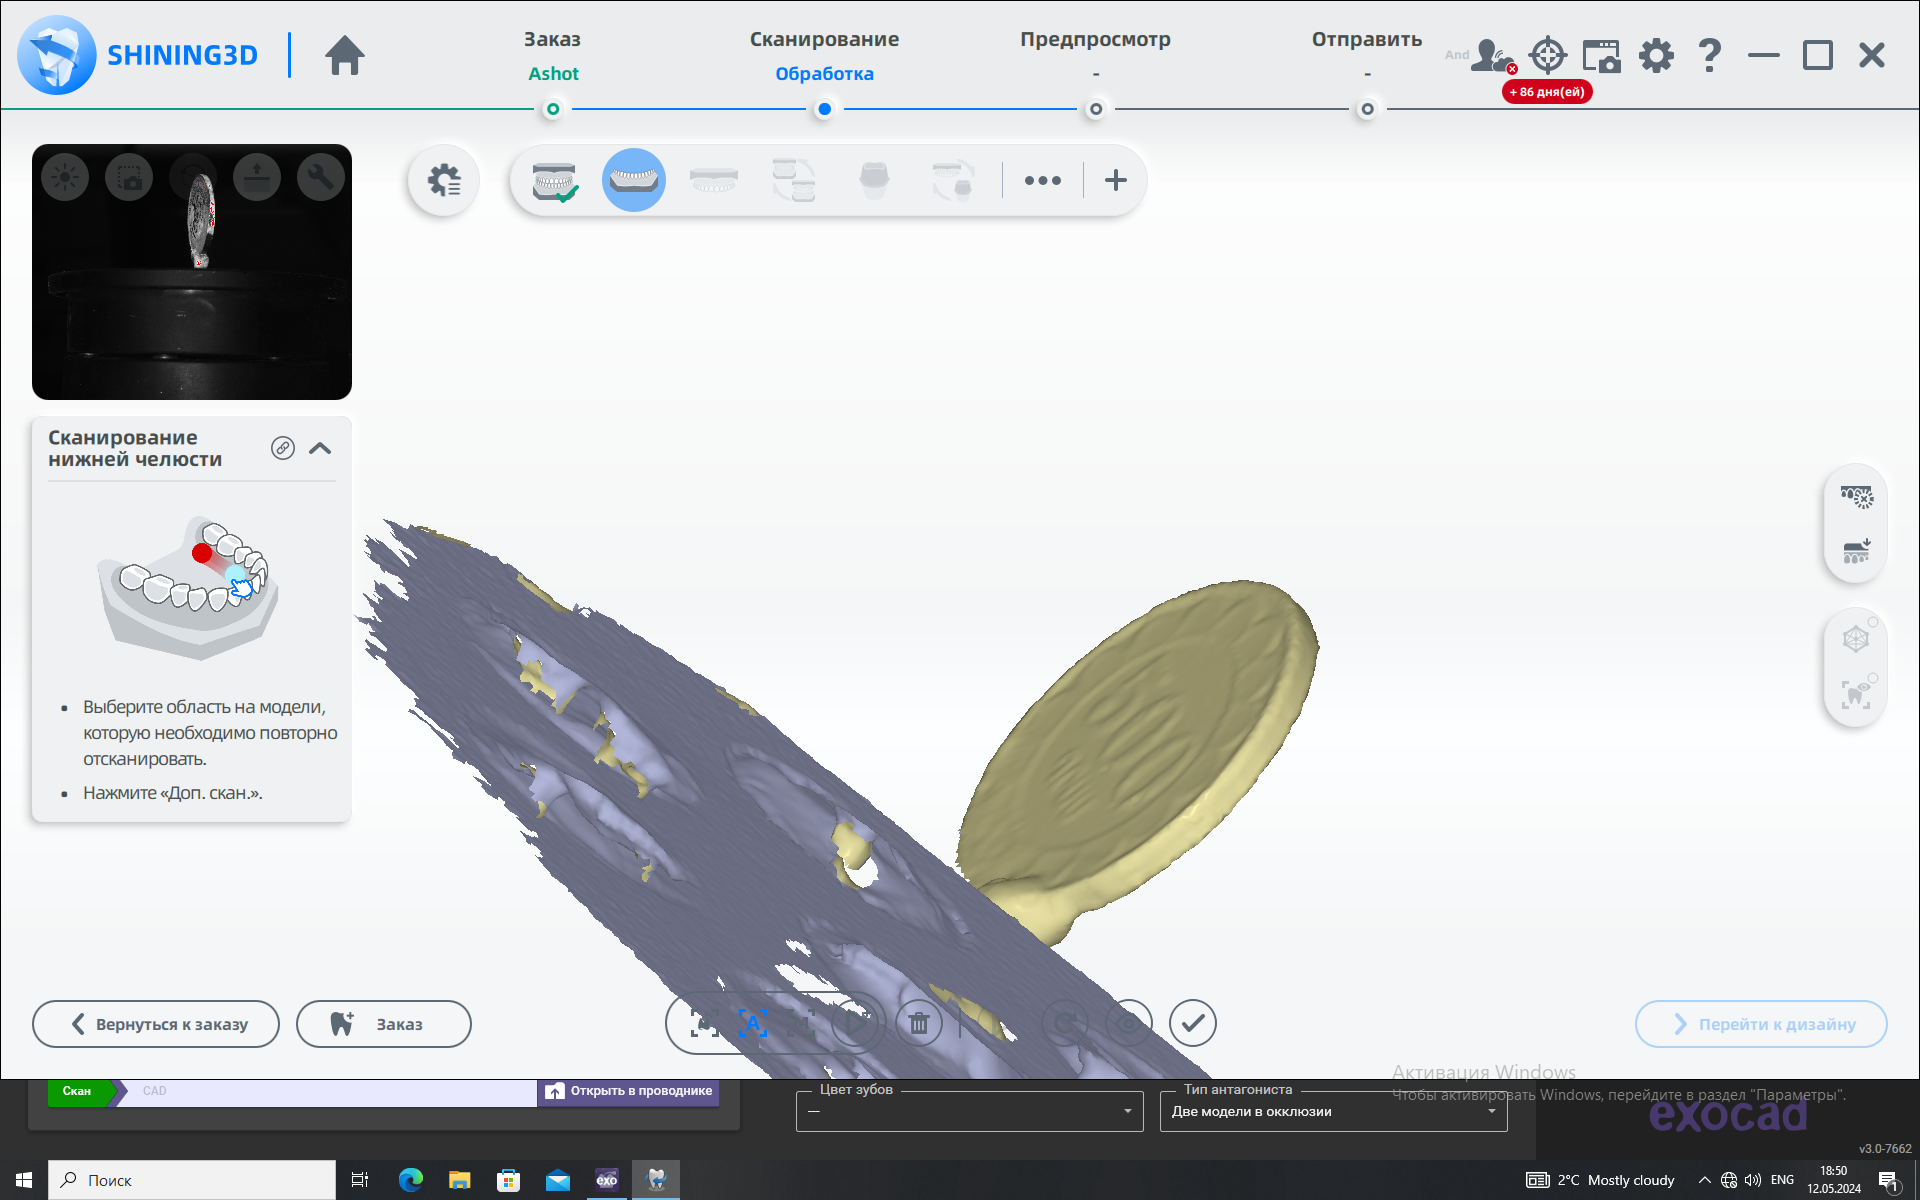Rotate the turntable in the camera preview
The image size is (1920, 1200).
click(x=194, y=178)
